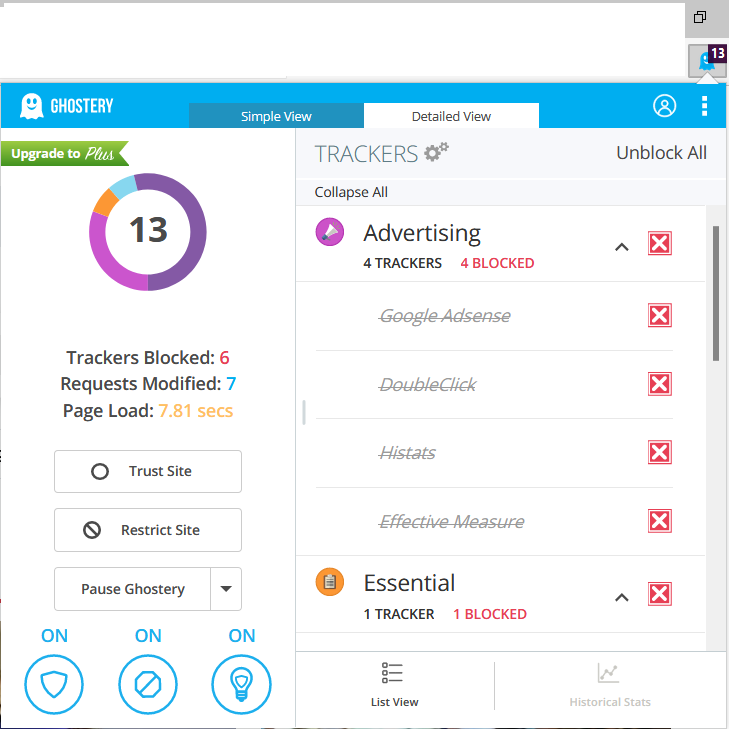Image resolution: width=729 pixels, height=729 pixels.
Task: Click Effective Measure tracker name
Action: [452, 521]
